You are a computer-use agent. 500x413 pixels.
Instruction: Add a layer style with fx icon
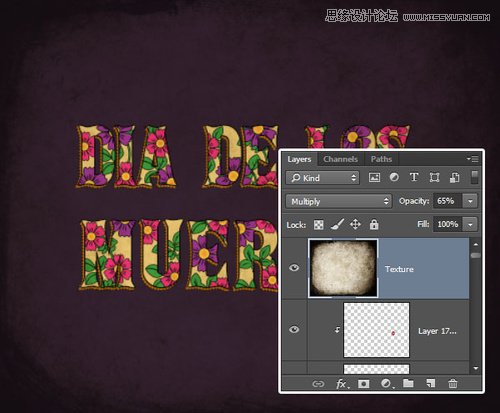pyautogui.click(x=342, y=384)
